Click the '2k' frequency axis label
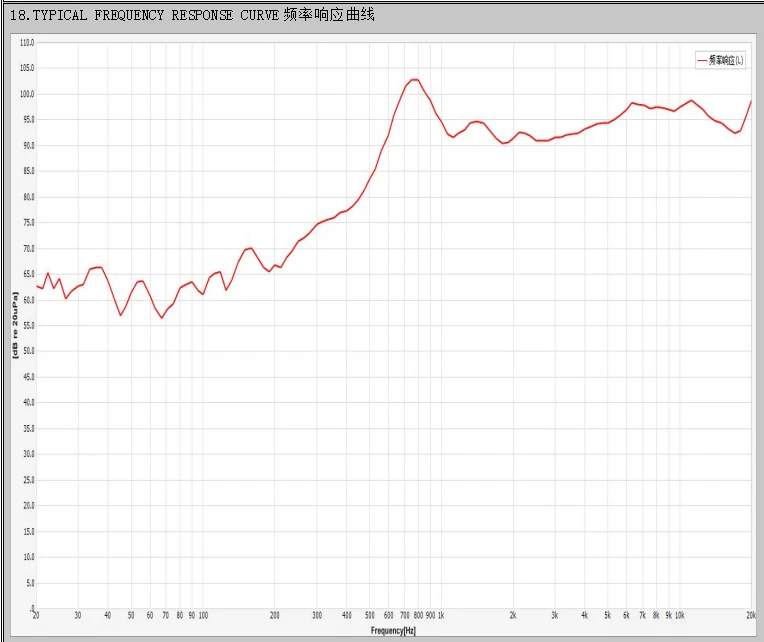The width and height of the screenshot is (764, 642). tap(513, 616)
